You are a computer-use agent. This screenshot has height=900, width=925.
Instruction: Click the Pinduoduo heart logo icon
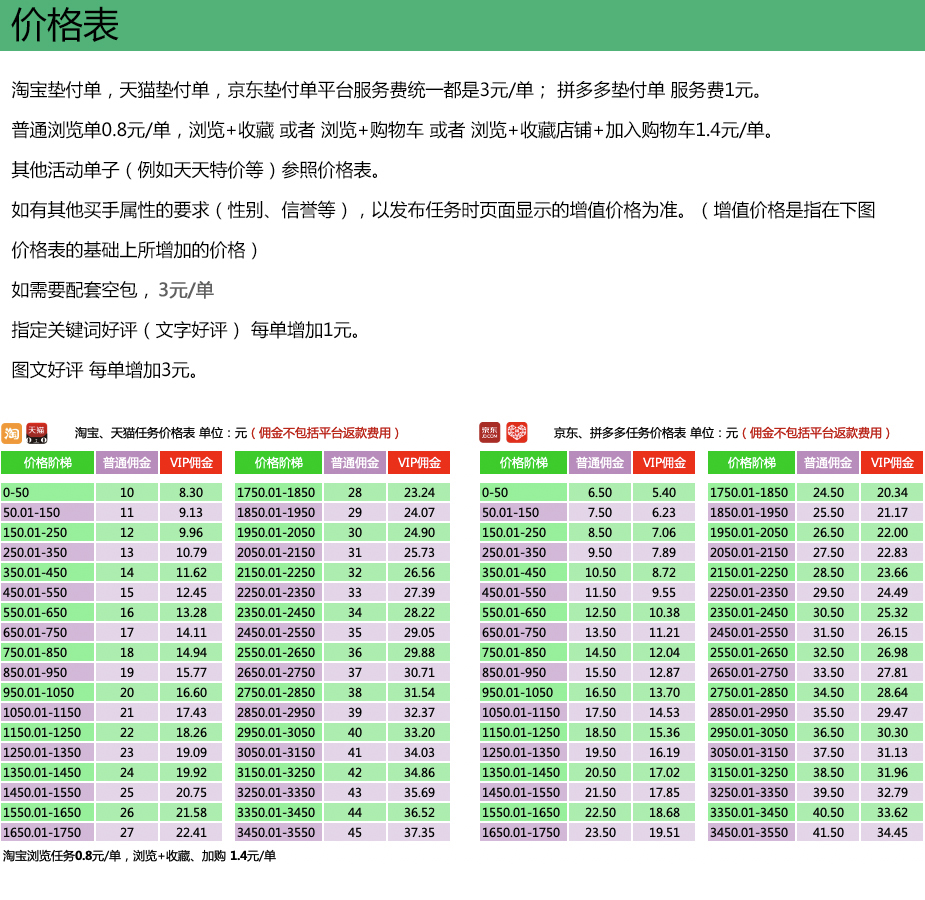517,433
